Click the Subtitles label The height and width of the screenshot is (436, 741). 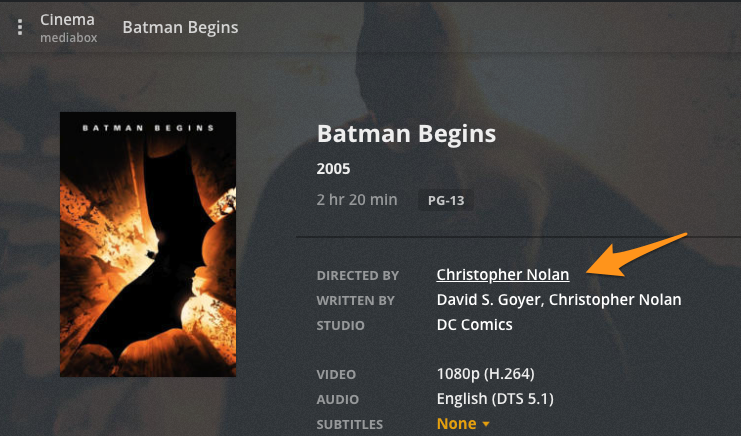point(349,424)
